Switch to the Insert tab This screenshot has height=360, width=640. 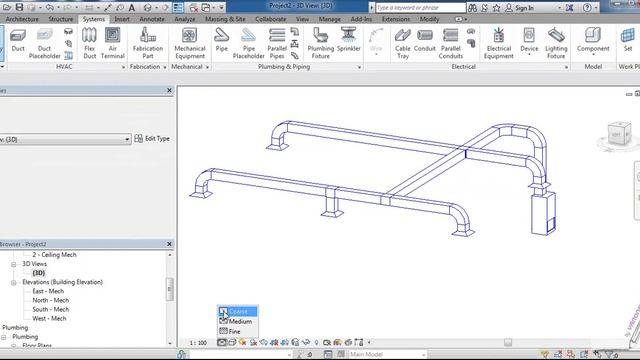122,19
